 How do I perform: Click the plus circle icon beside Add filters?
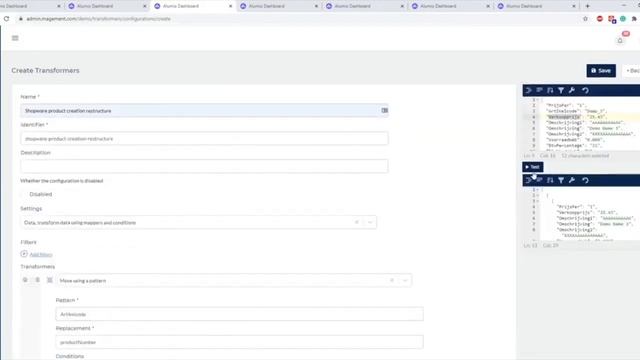[24, 254]
